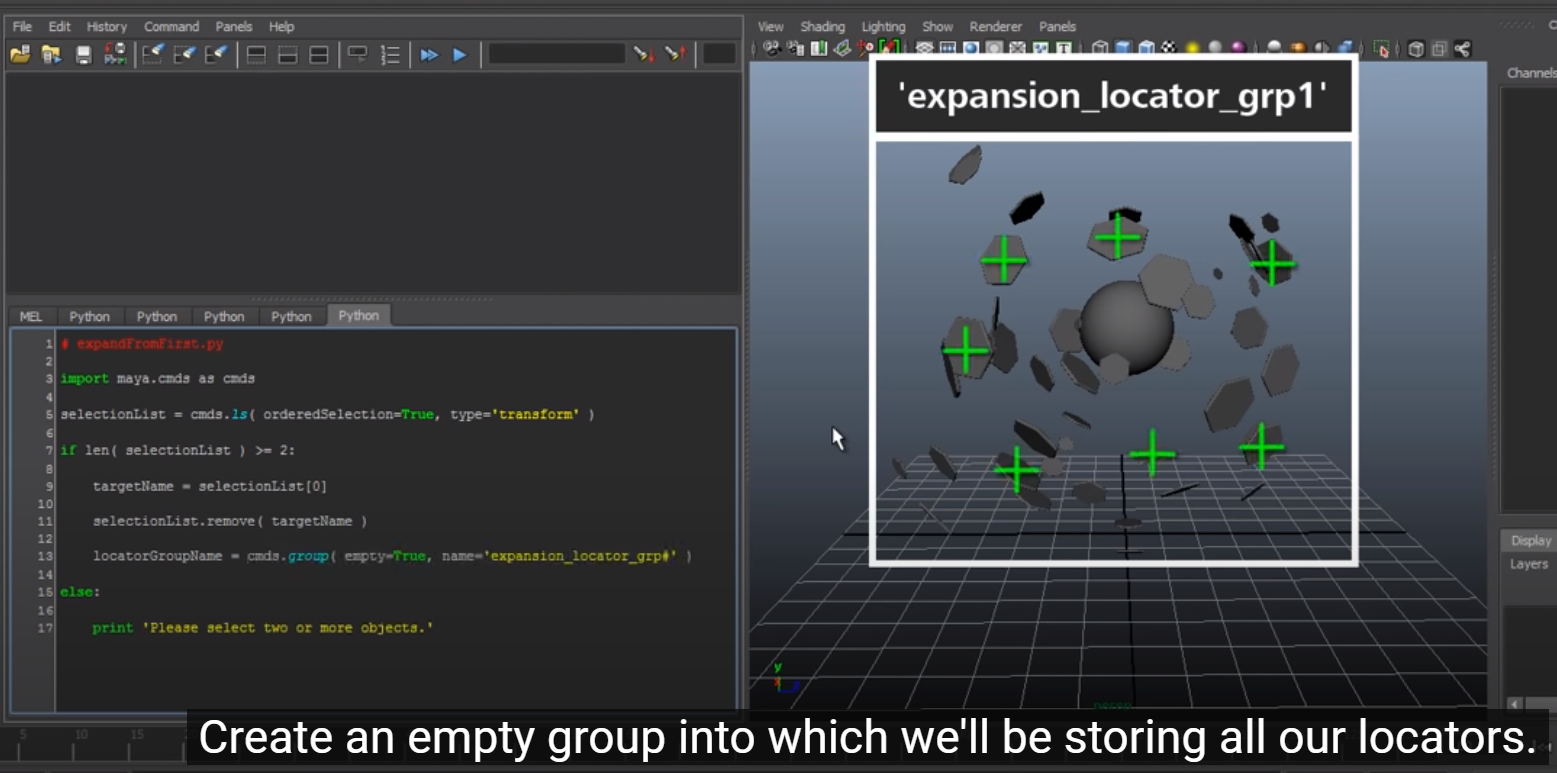The height and width of the screenshot is (773, 1557).
Task: Toggle the viewport Grid icon
Action: 923,48
